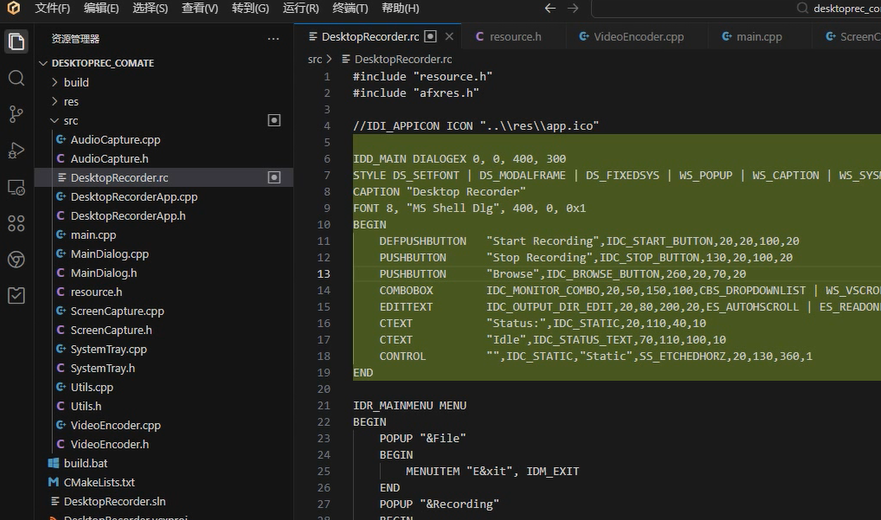Image resolution: width=881 pixels, height=520 pixels.
Task: Open the Explorer view in activity bar
Action: tap(16, 42)
